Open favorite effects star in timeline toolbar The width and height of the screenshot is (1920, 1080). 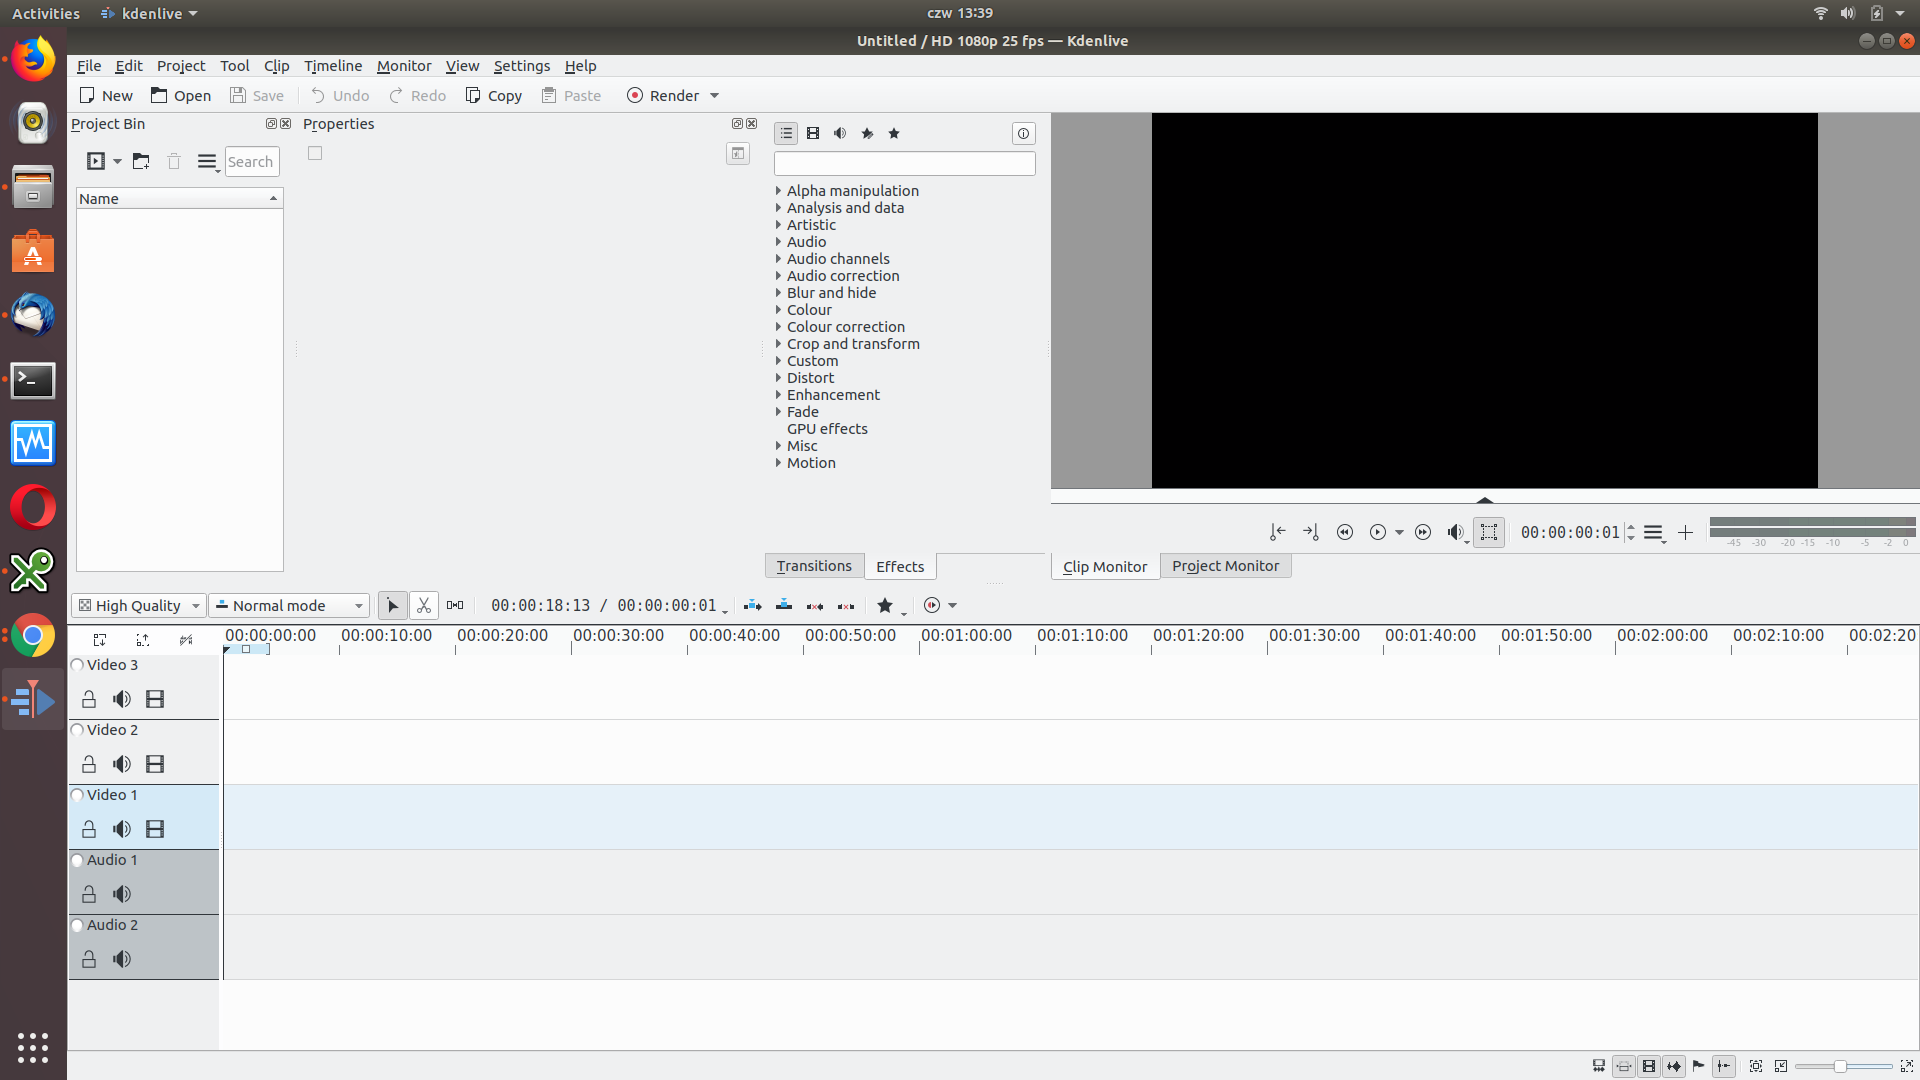(x=885, y=605)
